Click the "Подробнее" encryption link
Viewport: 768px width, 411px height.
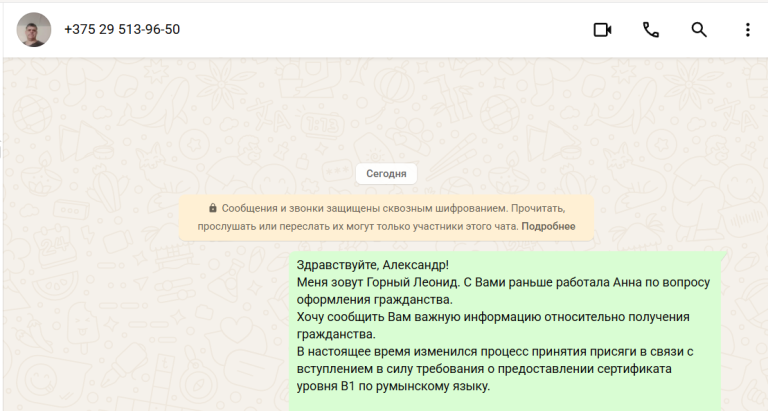coord(548,226)
